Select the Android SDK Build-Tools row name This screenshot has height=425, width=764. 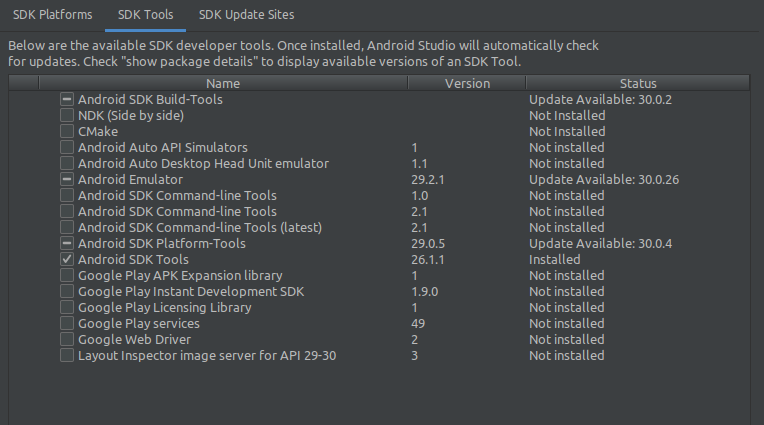coord(150,99)
